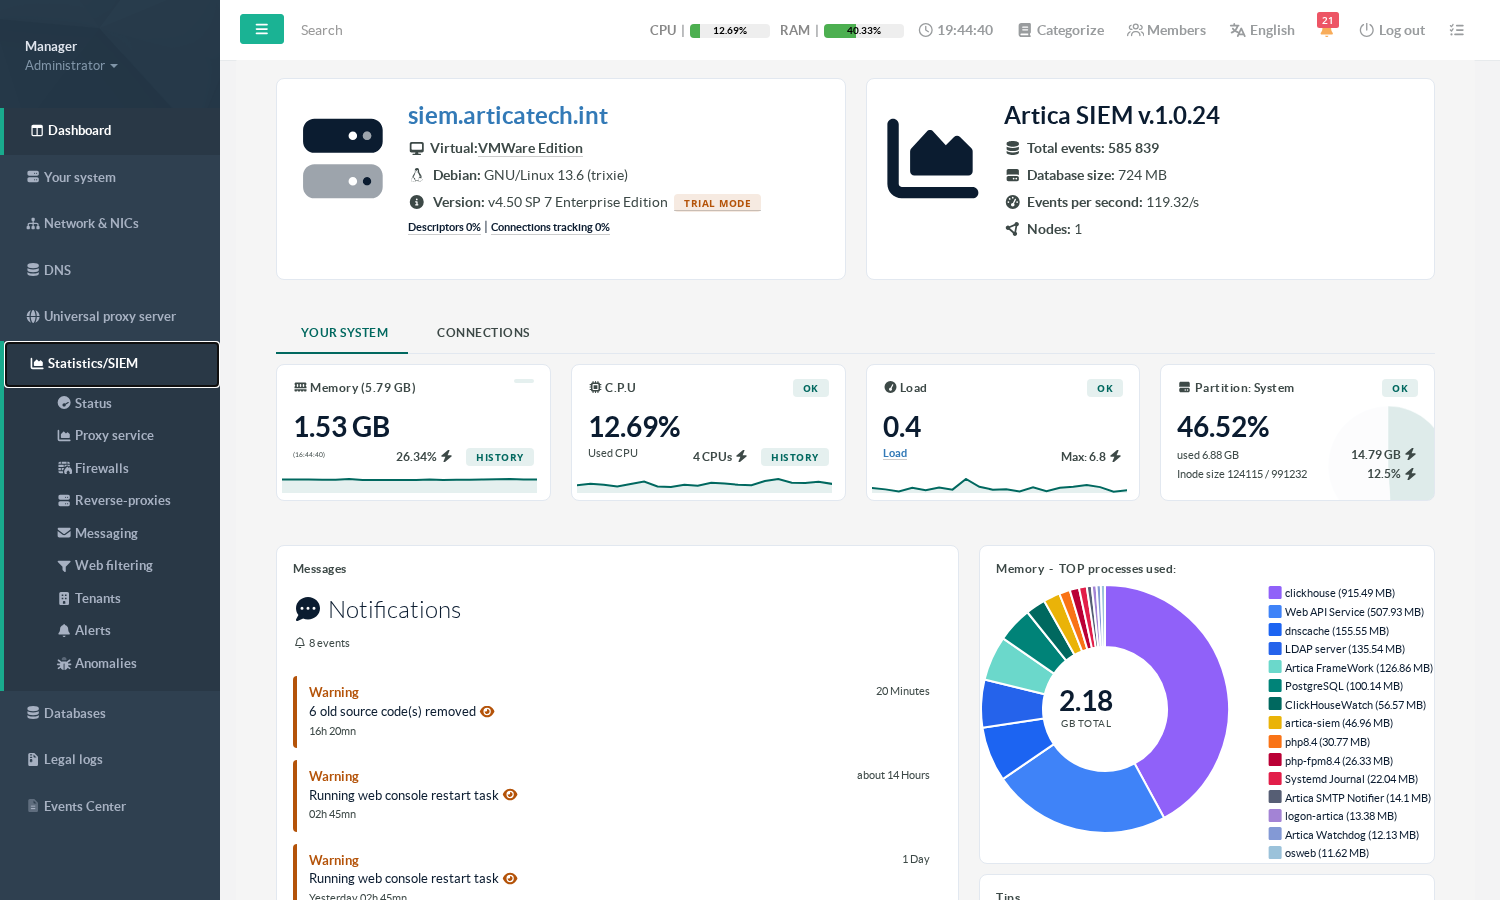Image resolution: width=1500 pixels, height=900 pixels.
Task: Open Connections tracking 0% link
Action: (x=550, y=227)
